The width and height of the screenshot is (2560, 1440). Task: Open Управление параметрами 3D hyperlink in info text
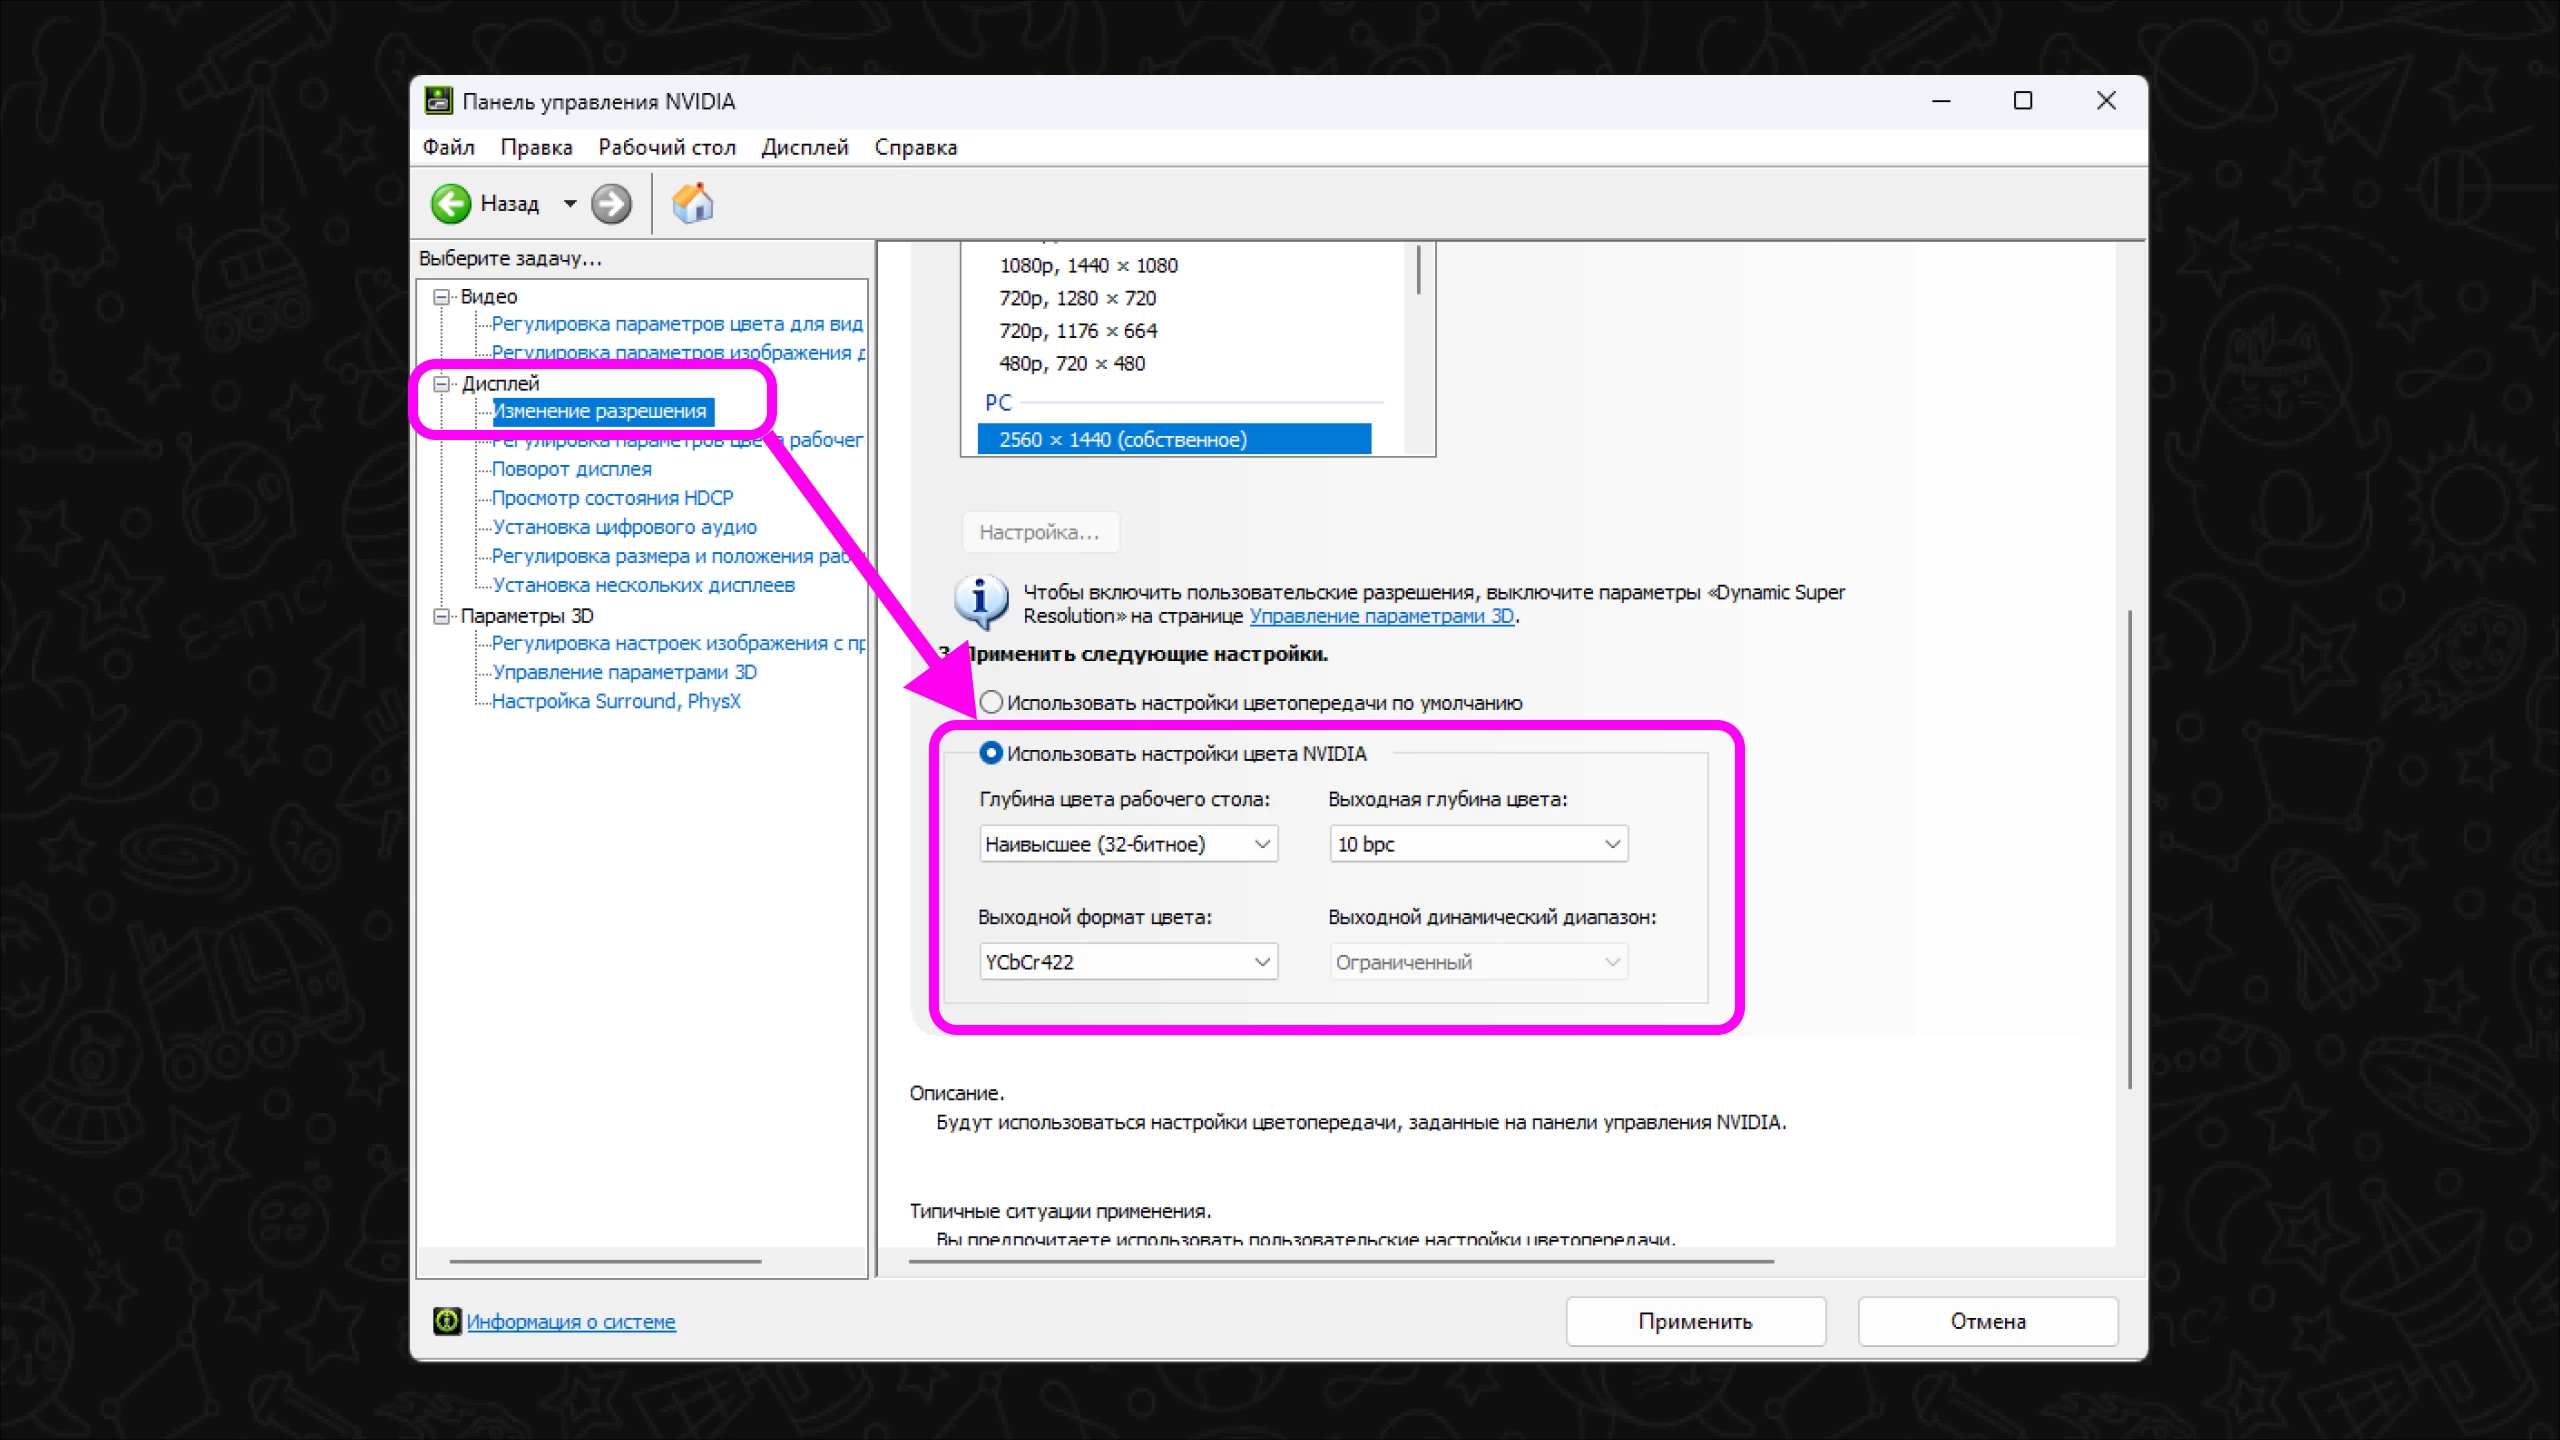pyautogui.click(x=1381, y=616)
